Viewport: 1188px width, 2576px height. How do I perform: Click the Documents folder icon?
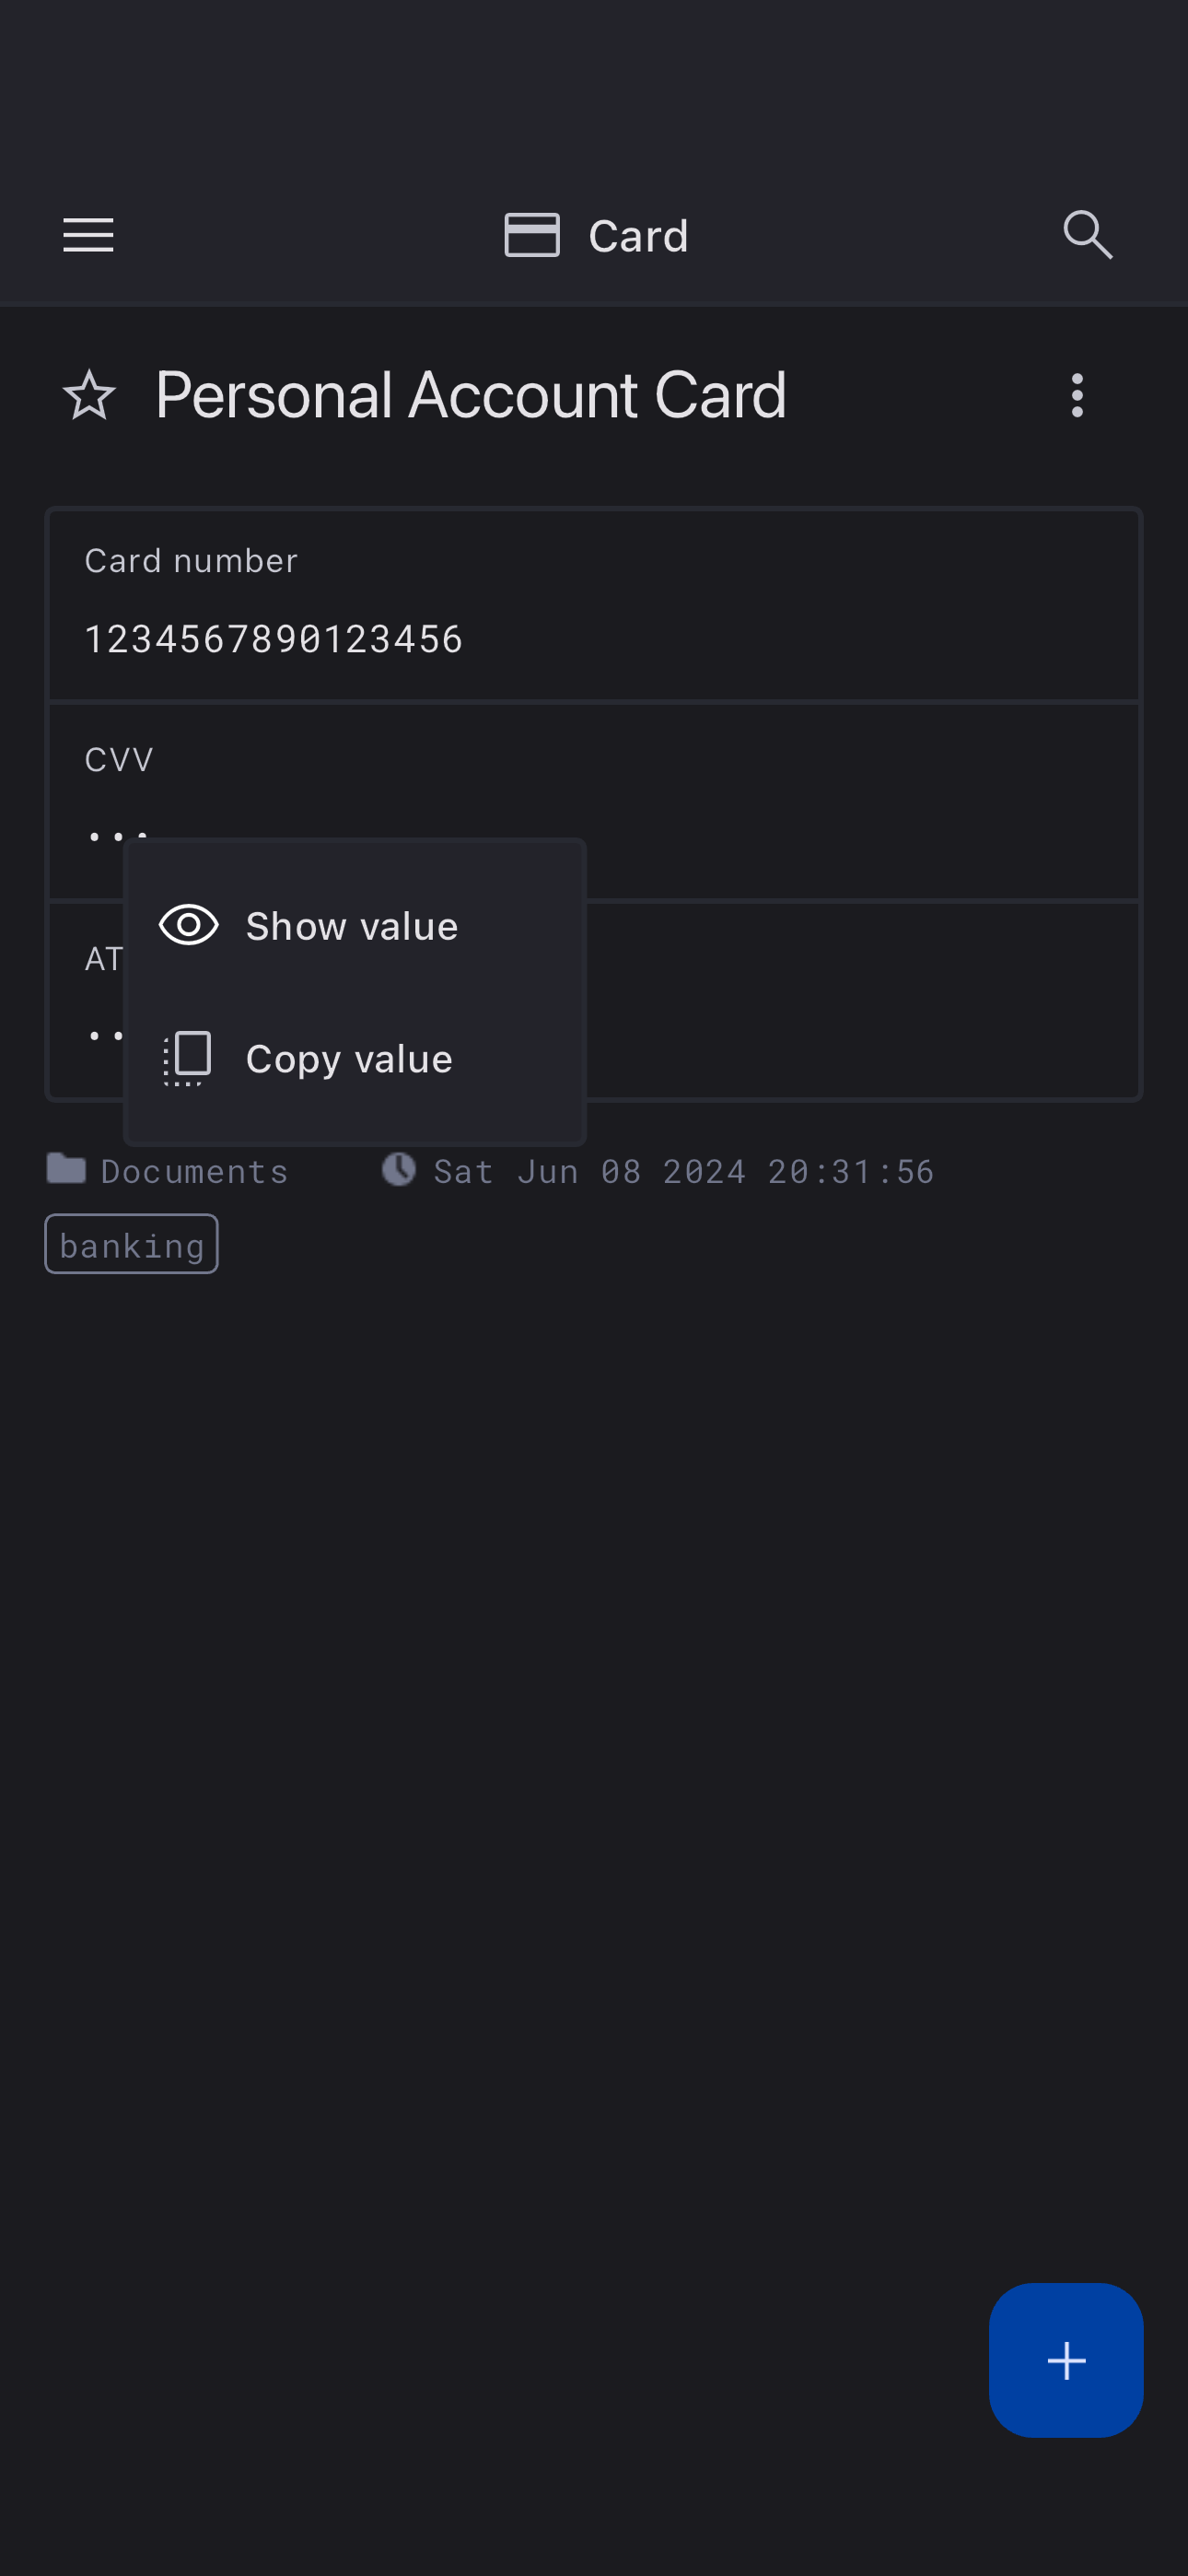pos(66,1168)
